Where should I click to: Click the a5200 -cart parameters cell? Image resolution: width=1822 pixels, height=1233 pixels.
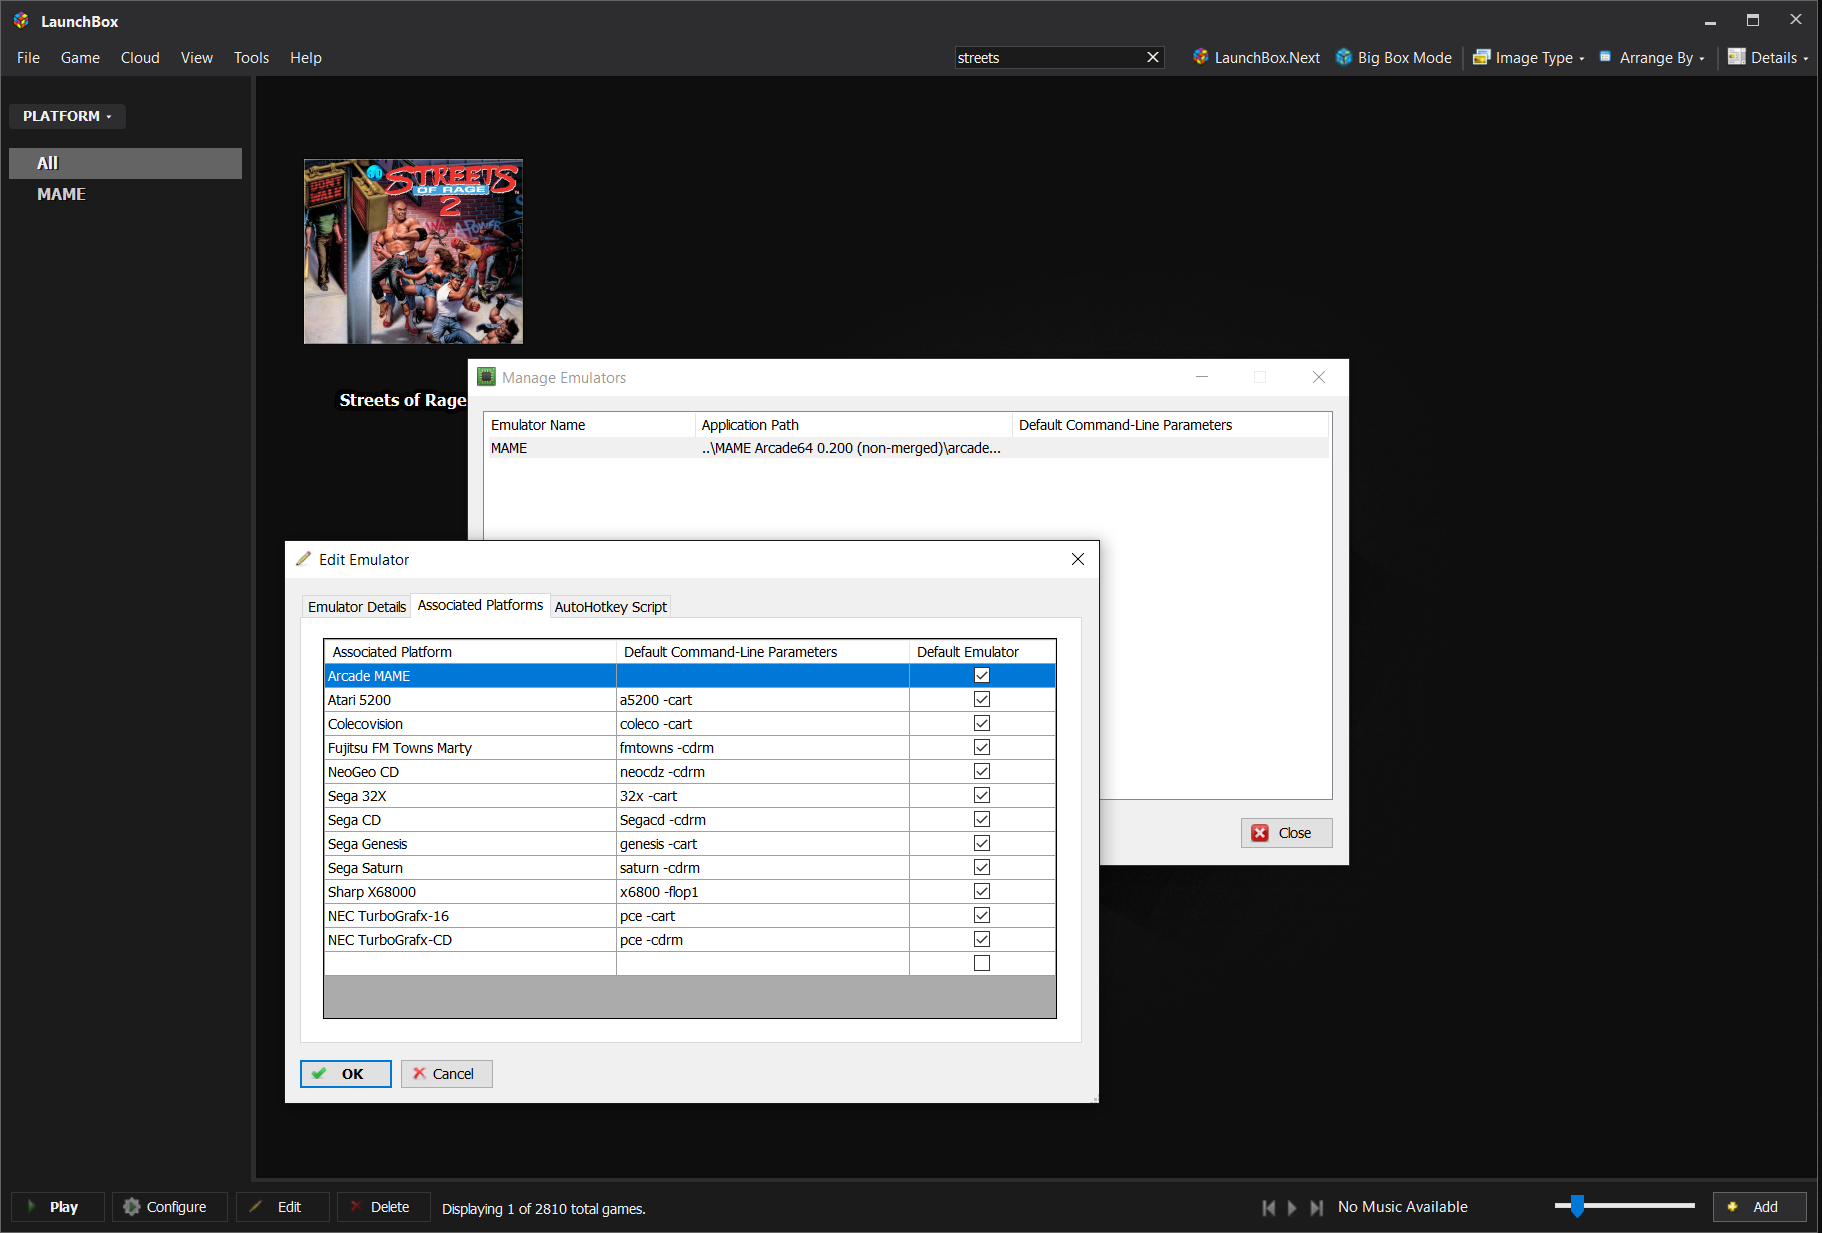click(x=763, y=700)
